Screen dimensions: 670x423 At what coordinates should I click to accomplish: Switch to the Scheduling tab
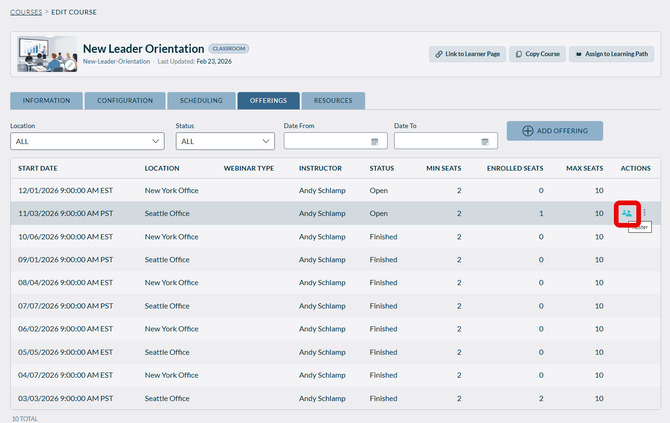click(x=201, y=100)
